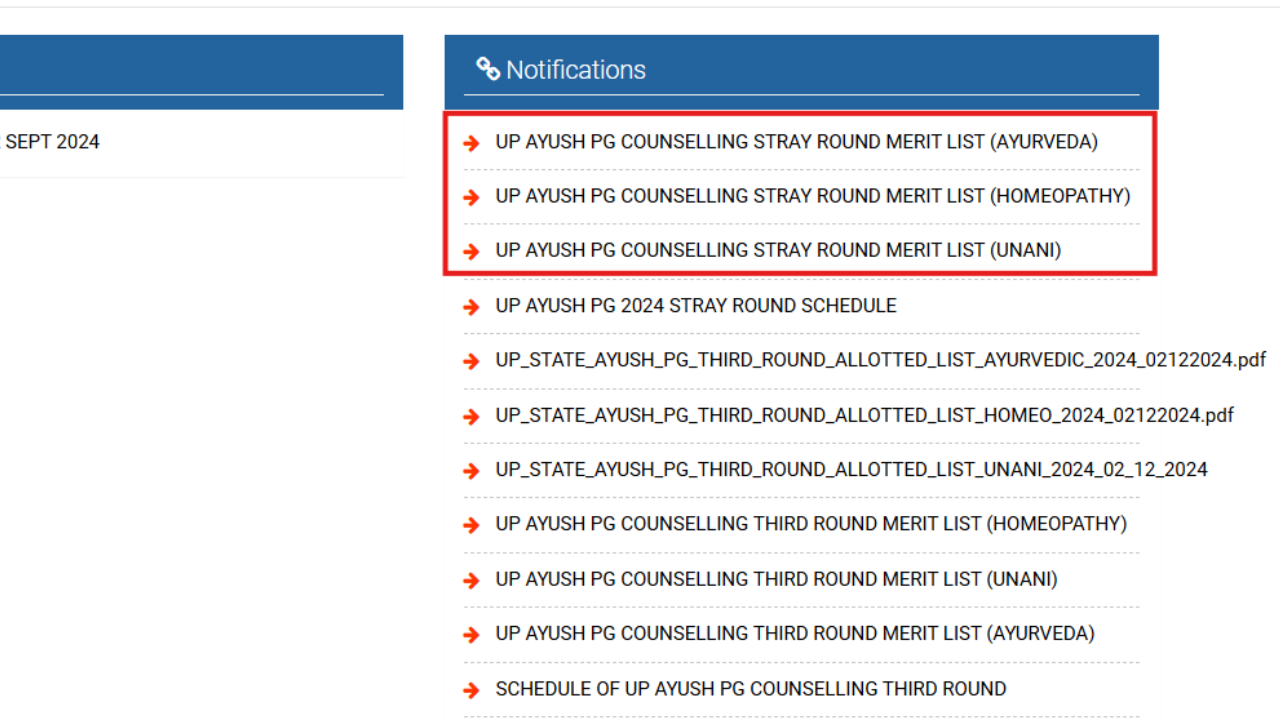The image size is (1280, 720).
Task: Click the arrow beside THIRD ROUND MERIT LIST (AYURVEDA)
Action: click(x=471, y=635)
